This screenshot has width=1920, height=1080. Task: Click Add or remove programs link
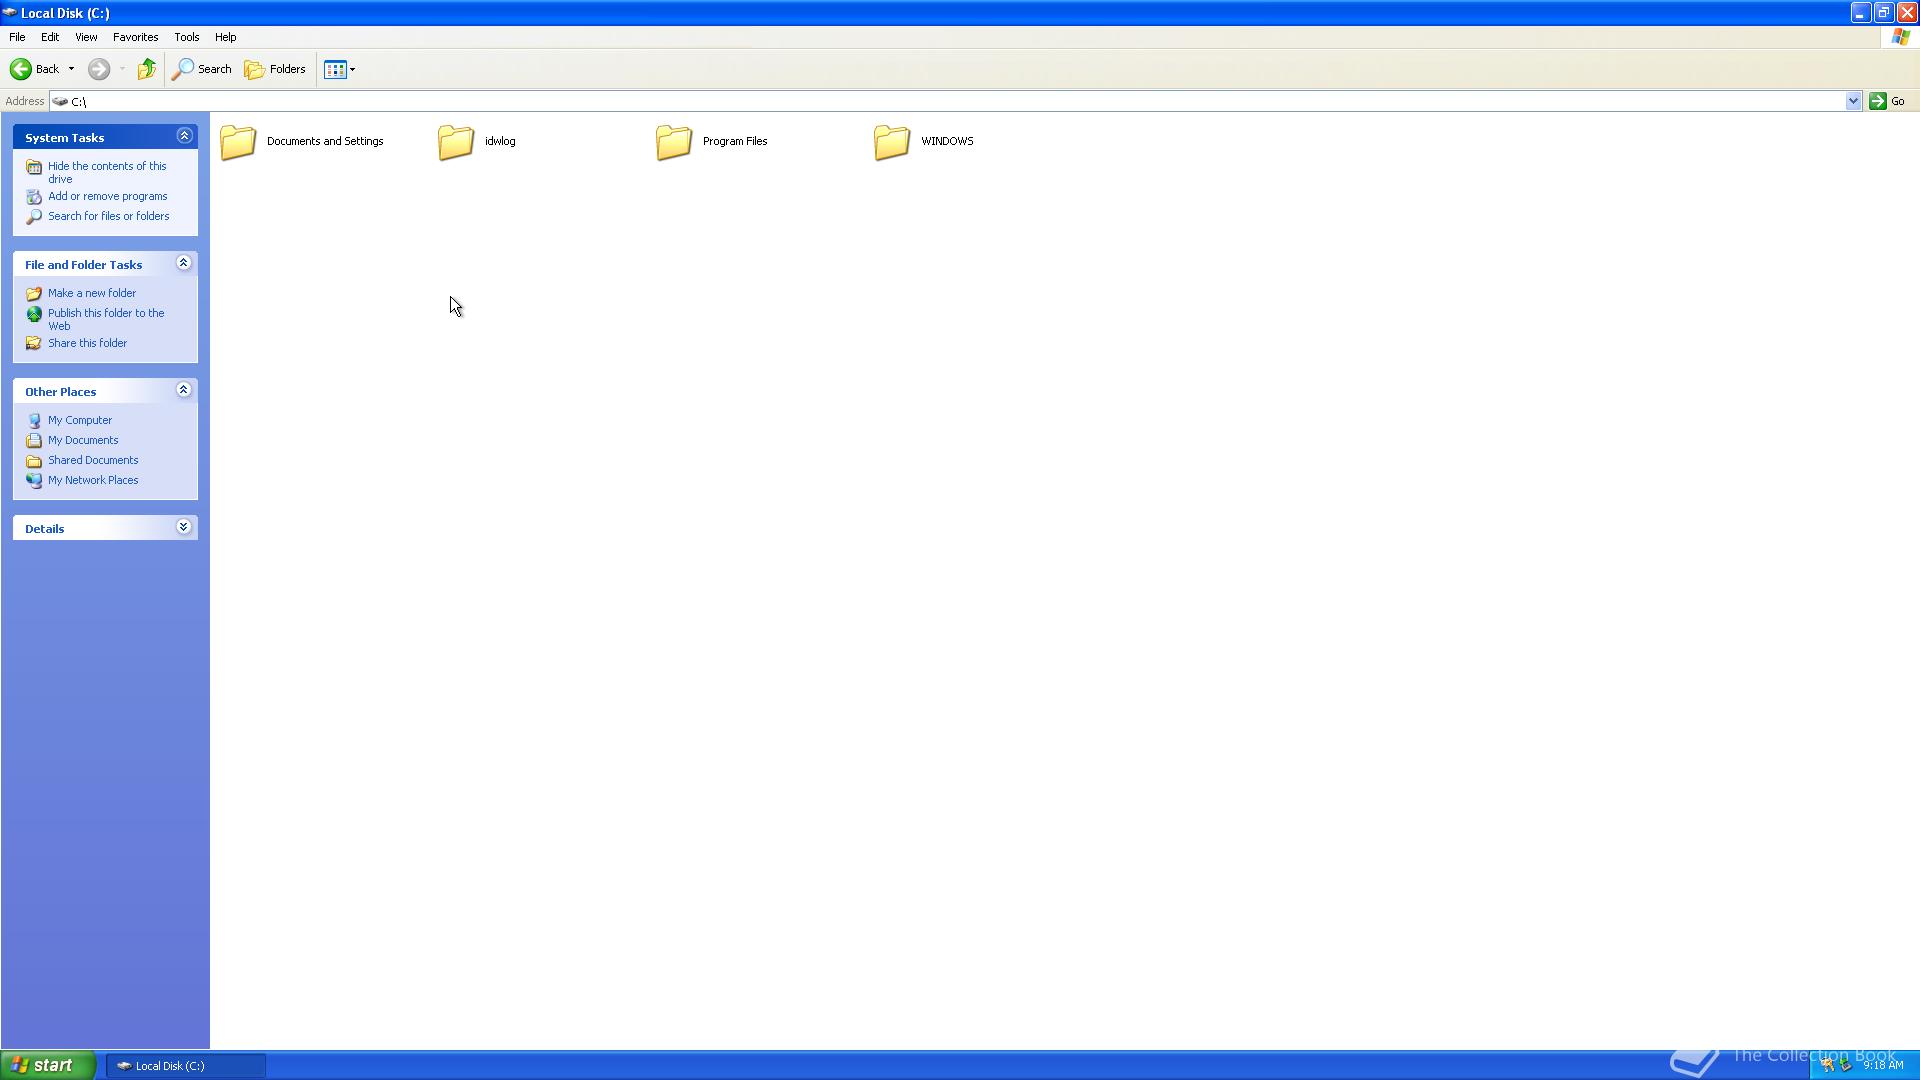tap(107, 195)
